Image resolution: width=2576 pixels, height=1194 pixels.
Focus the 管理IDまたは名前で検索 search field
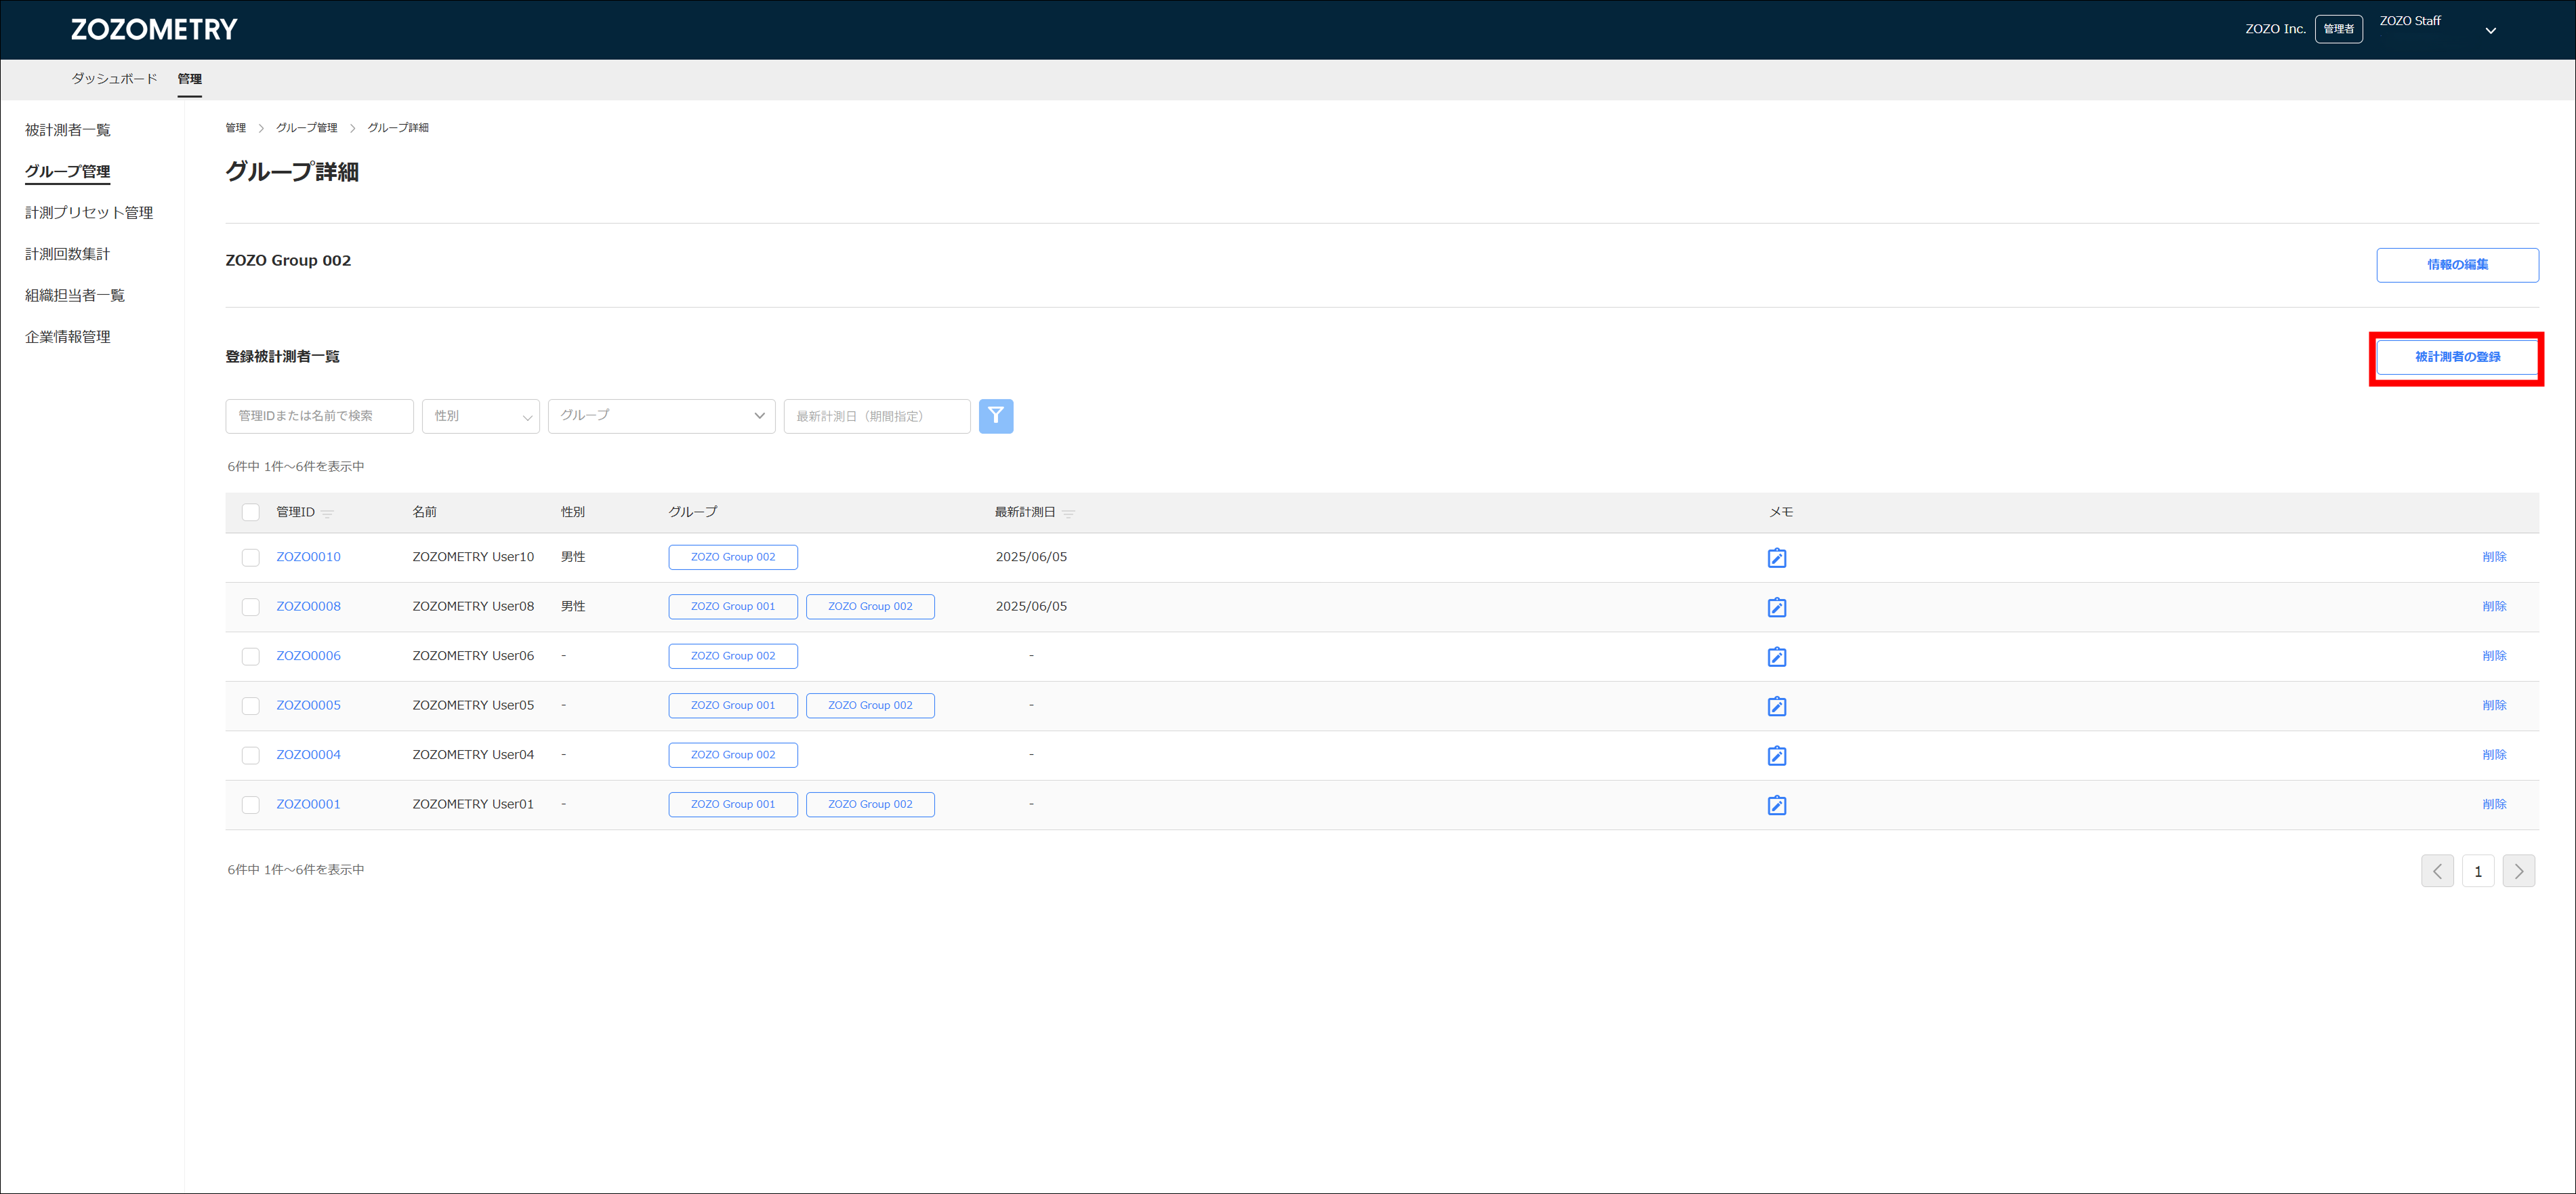pyautogui.click(x=319, y=416)
